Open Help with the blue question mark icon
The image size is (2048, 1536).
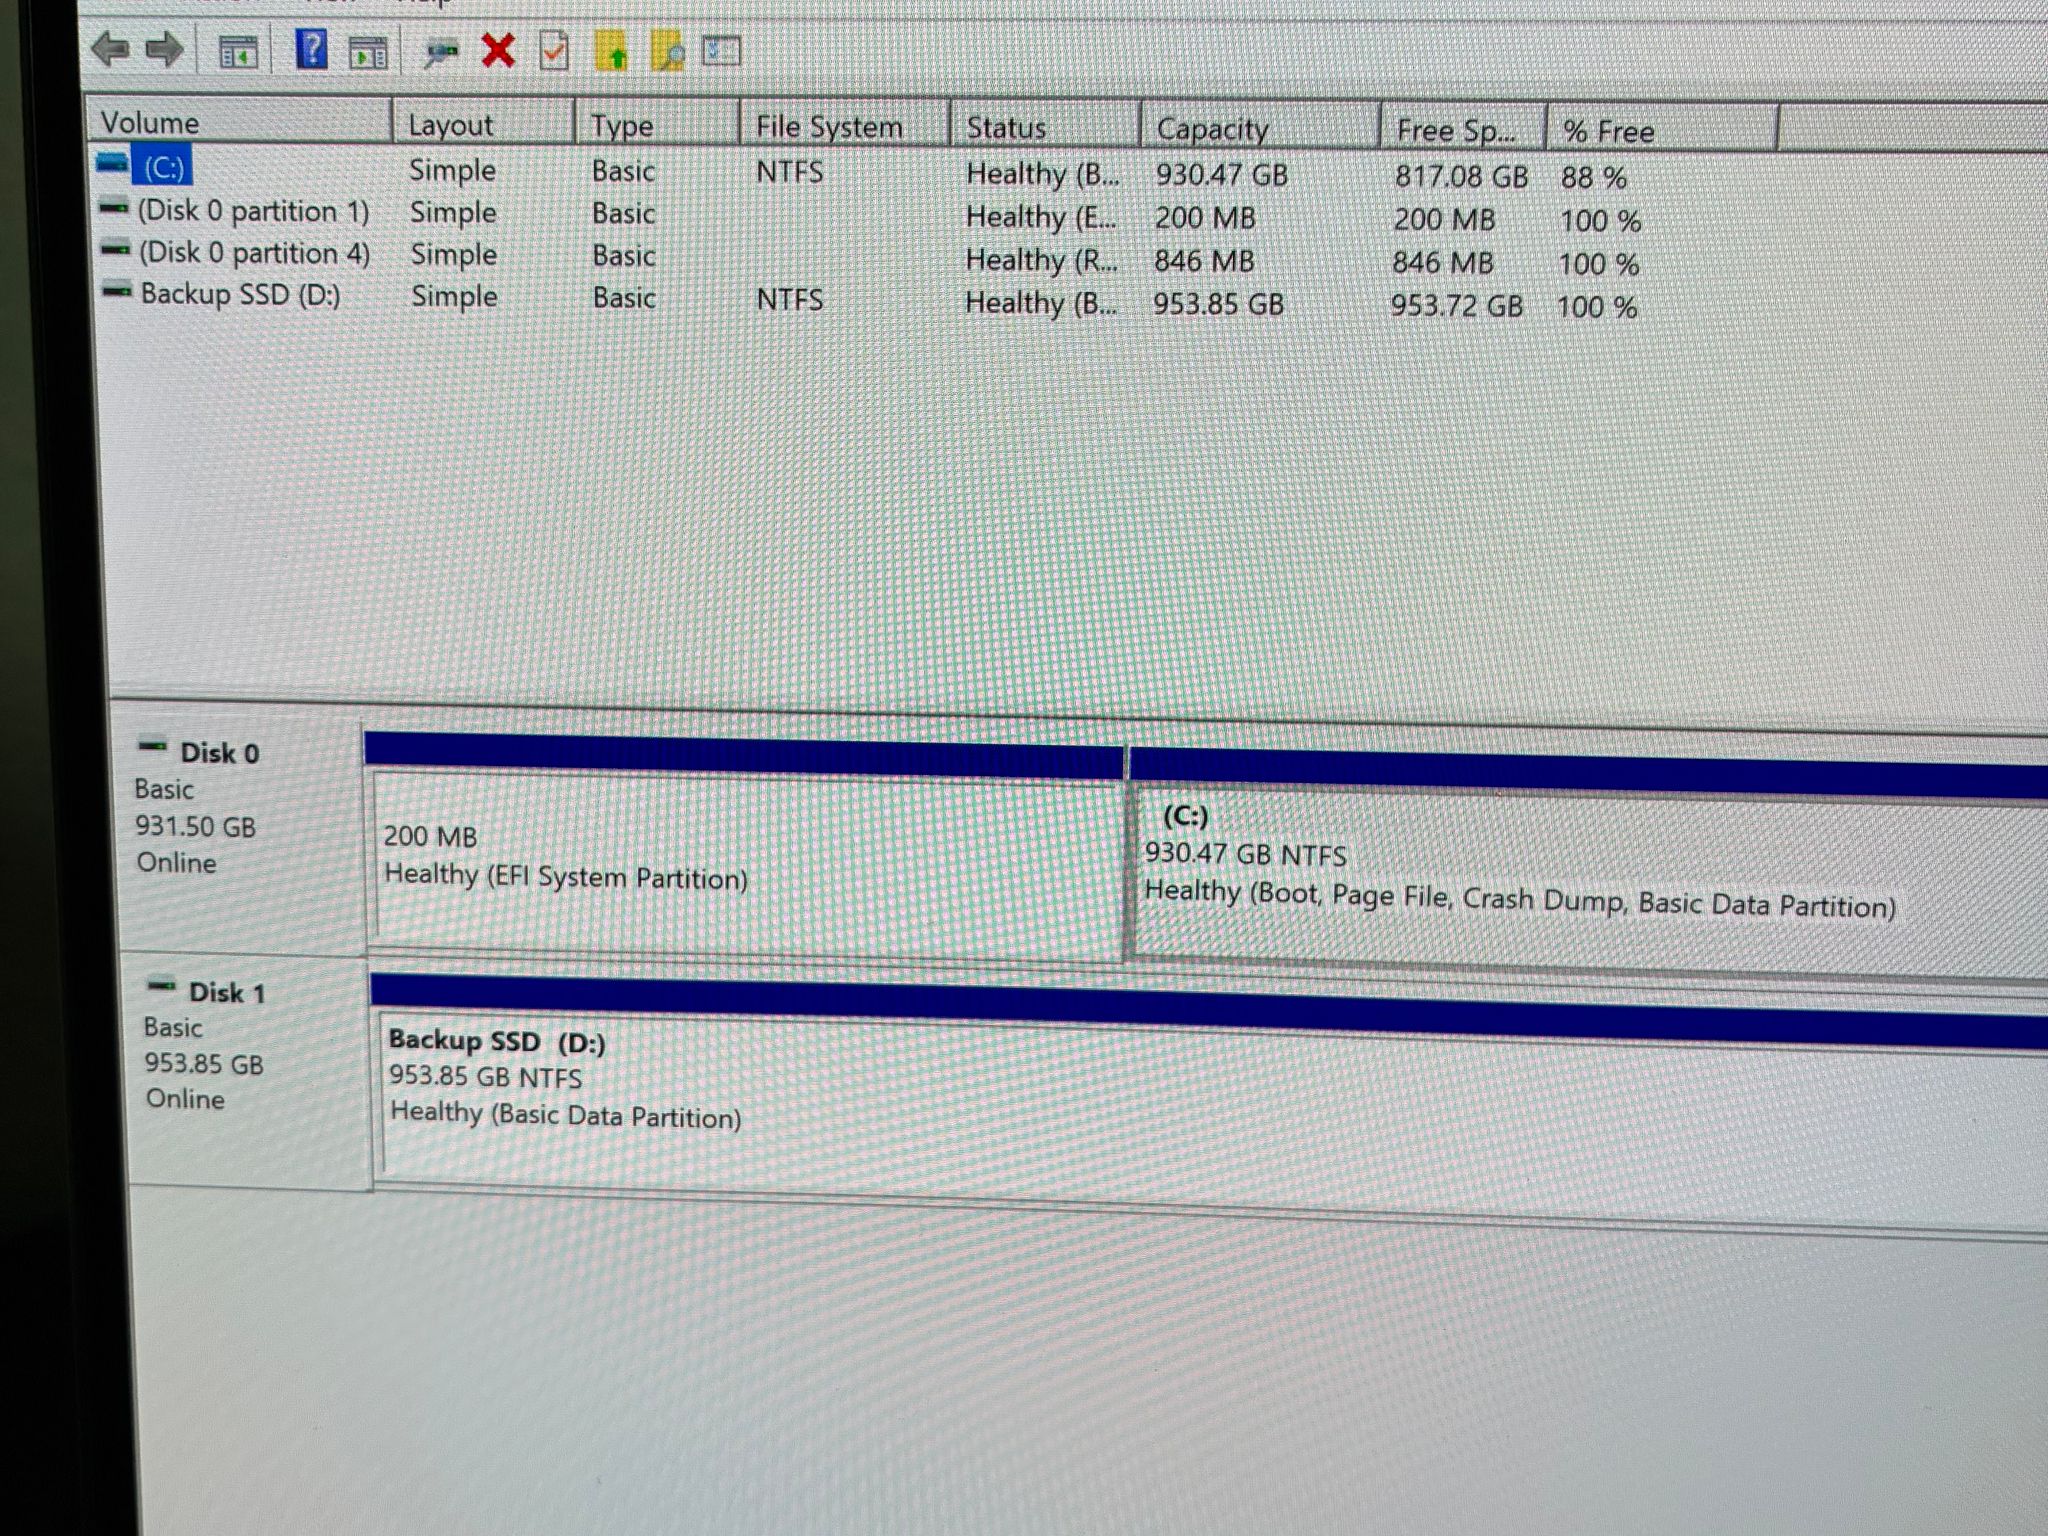point(312,49)
